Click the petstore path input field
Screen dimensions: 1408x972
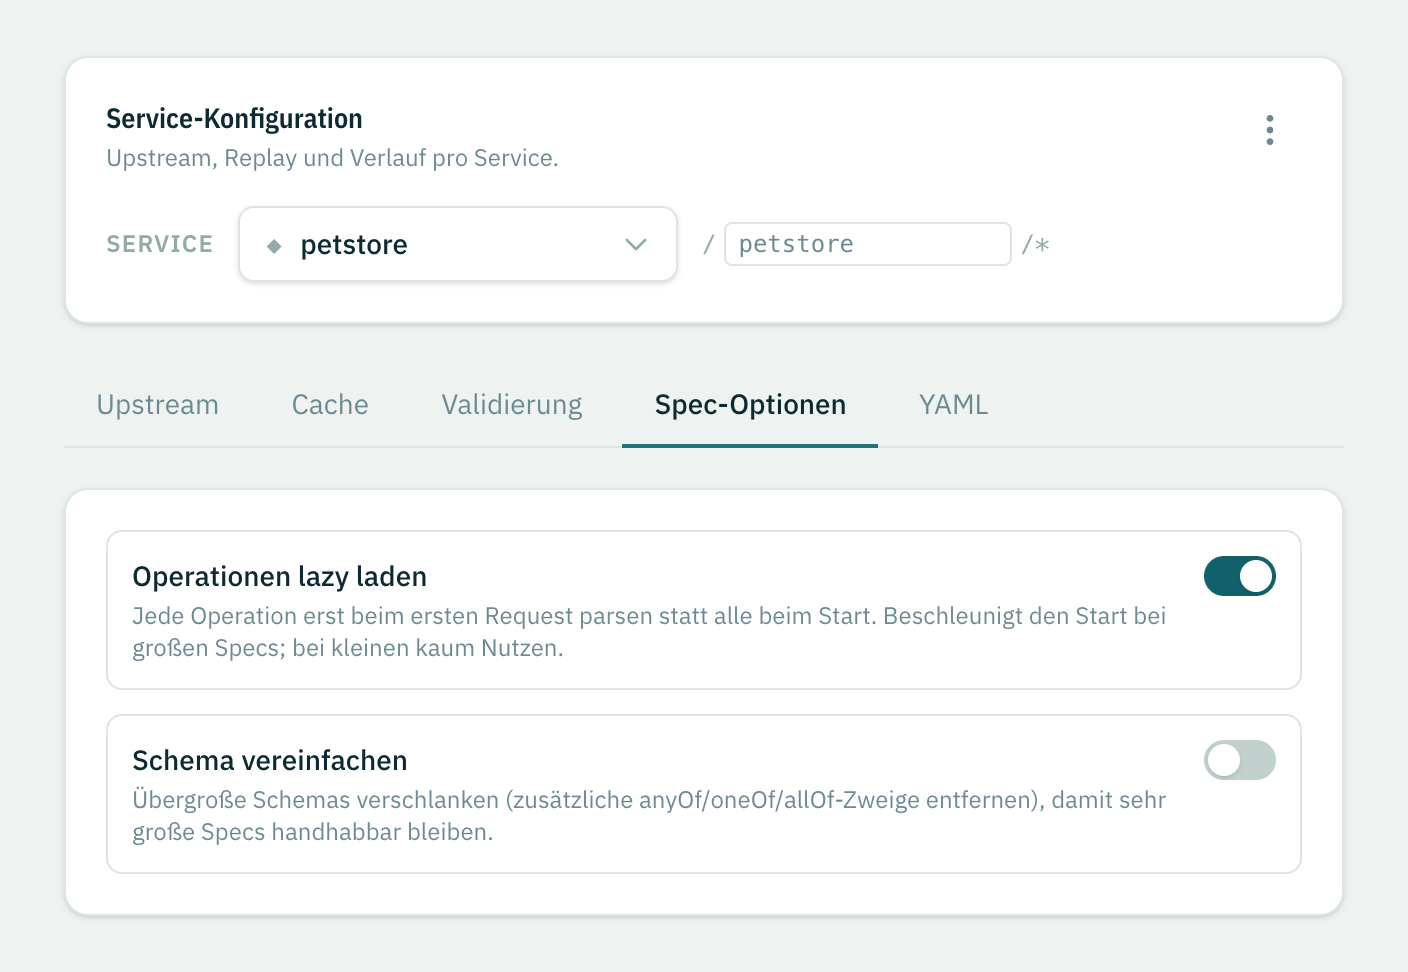867,244
